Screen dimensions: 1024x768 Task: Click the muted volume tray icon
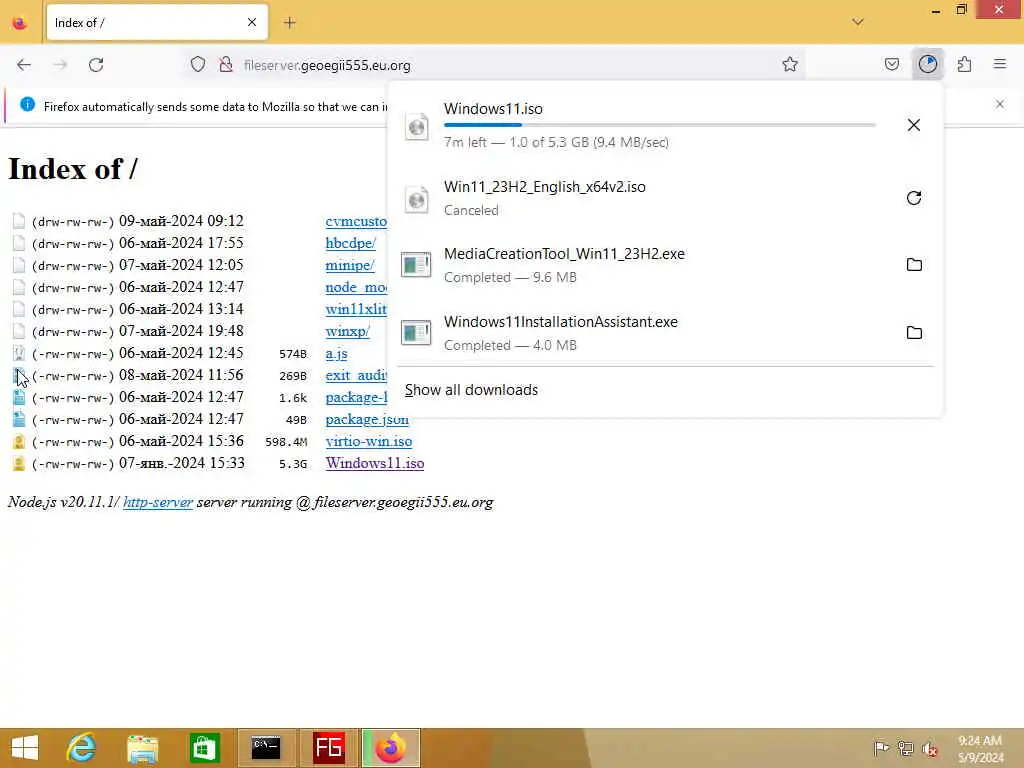[929, 748]
